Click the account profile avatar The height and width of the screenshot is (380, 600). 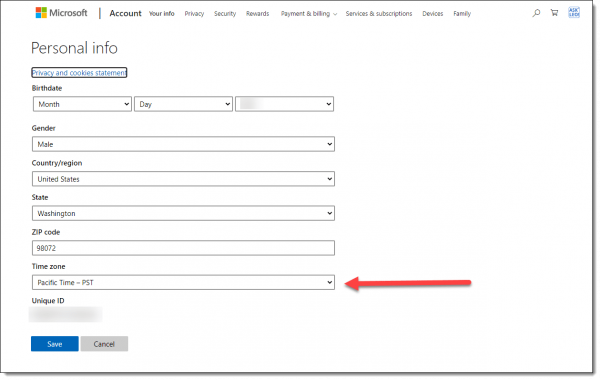coord(574,13)
